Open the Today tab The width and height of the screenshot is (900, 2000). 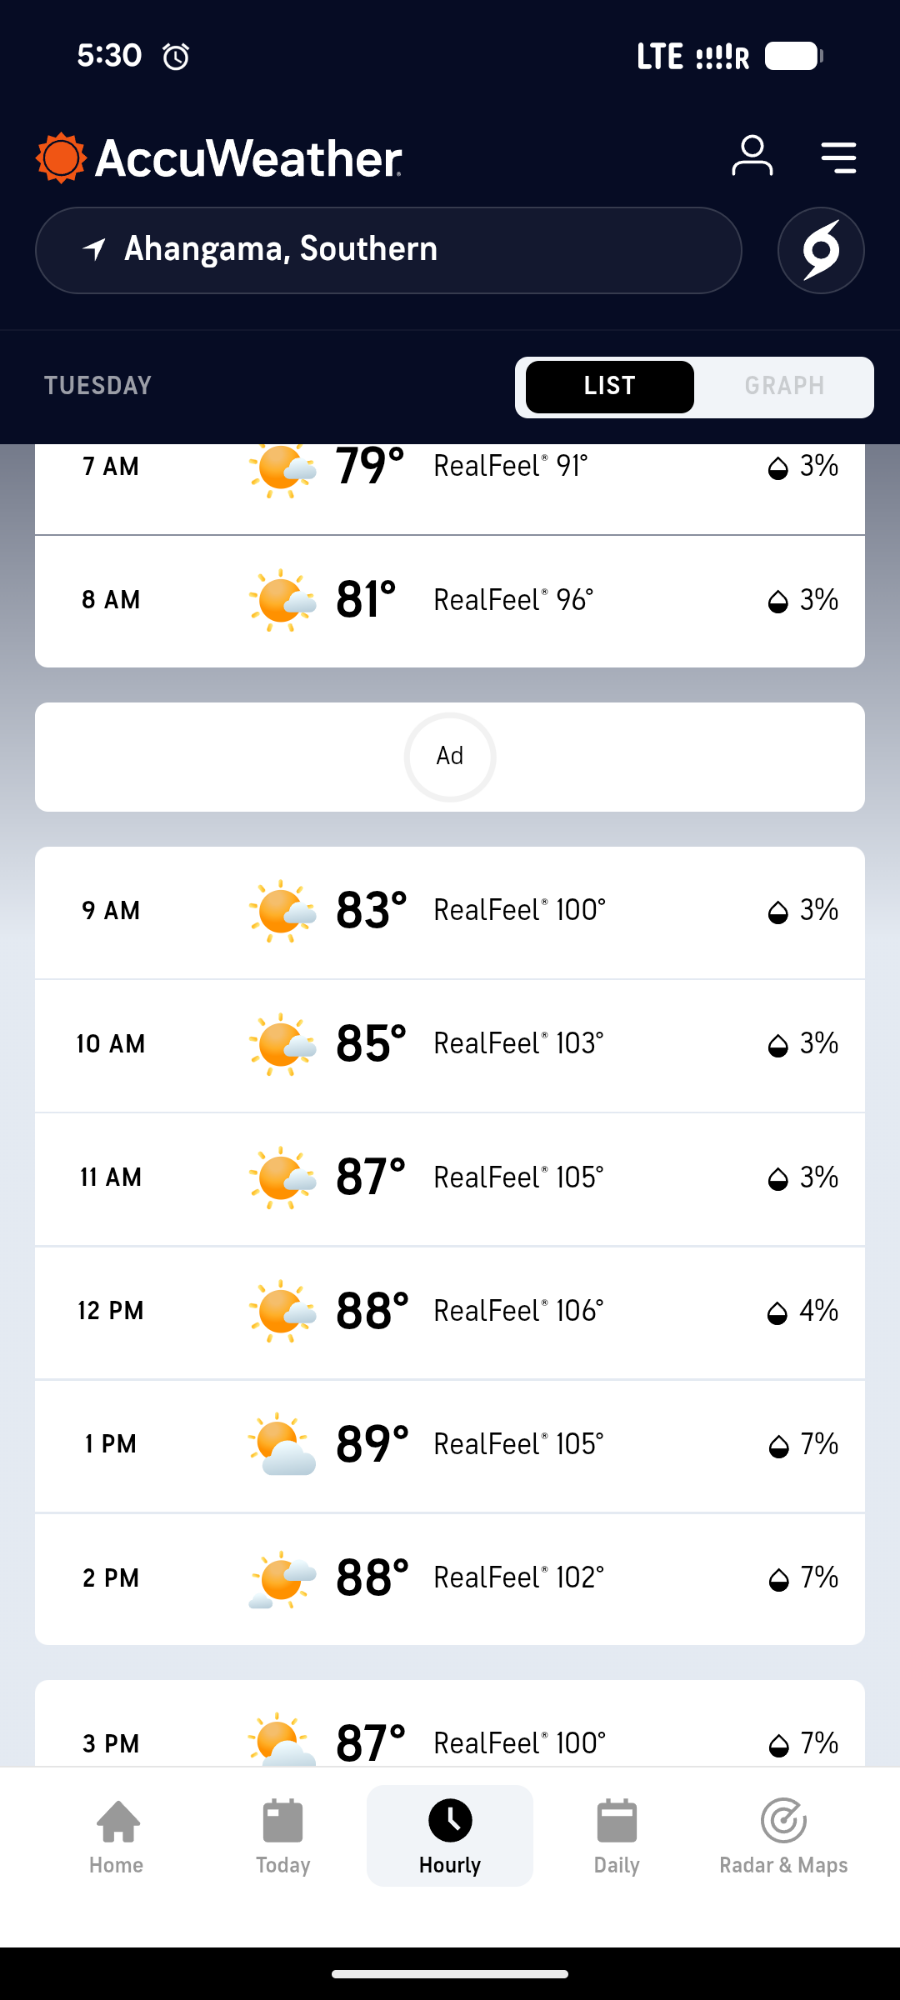tap(283, 1836)
